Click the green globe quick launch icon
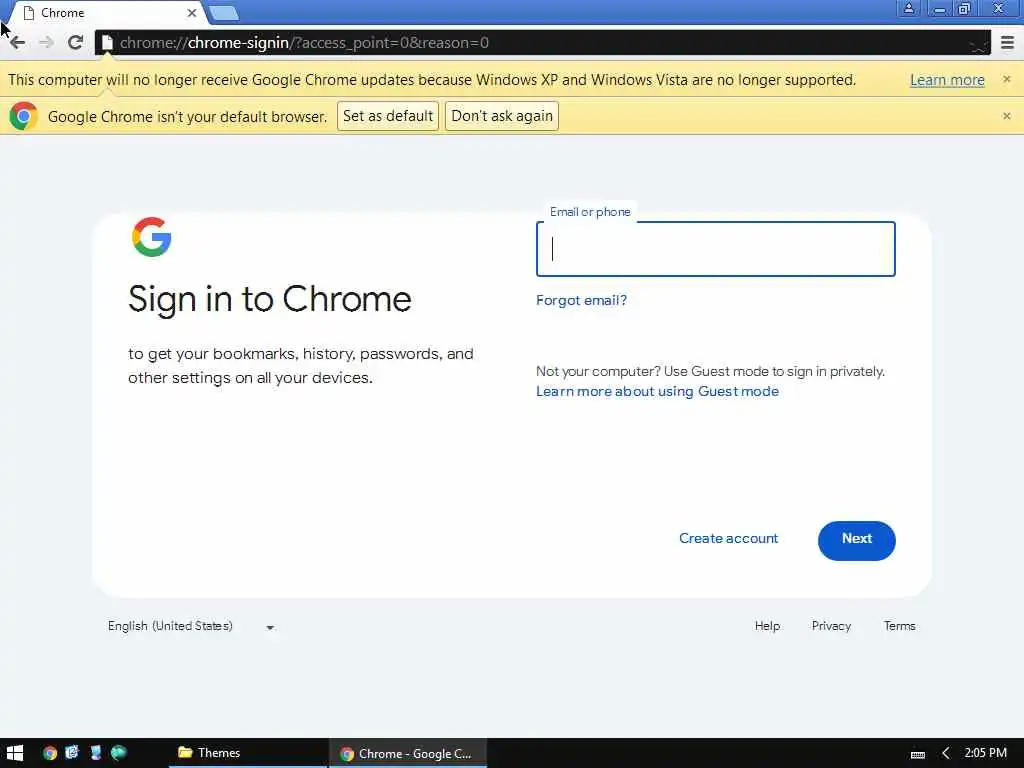 118,752
